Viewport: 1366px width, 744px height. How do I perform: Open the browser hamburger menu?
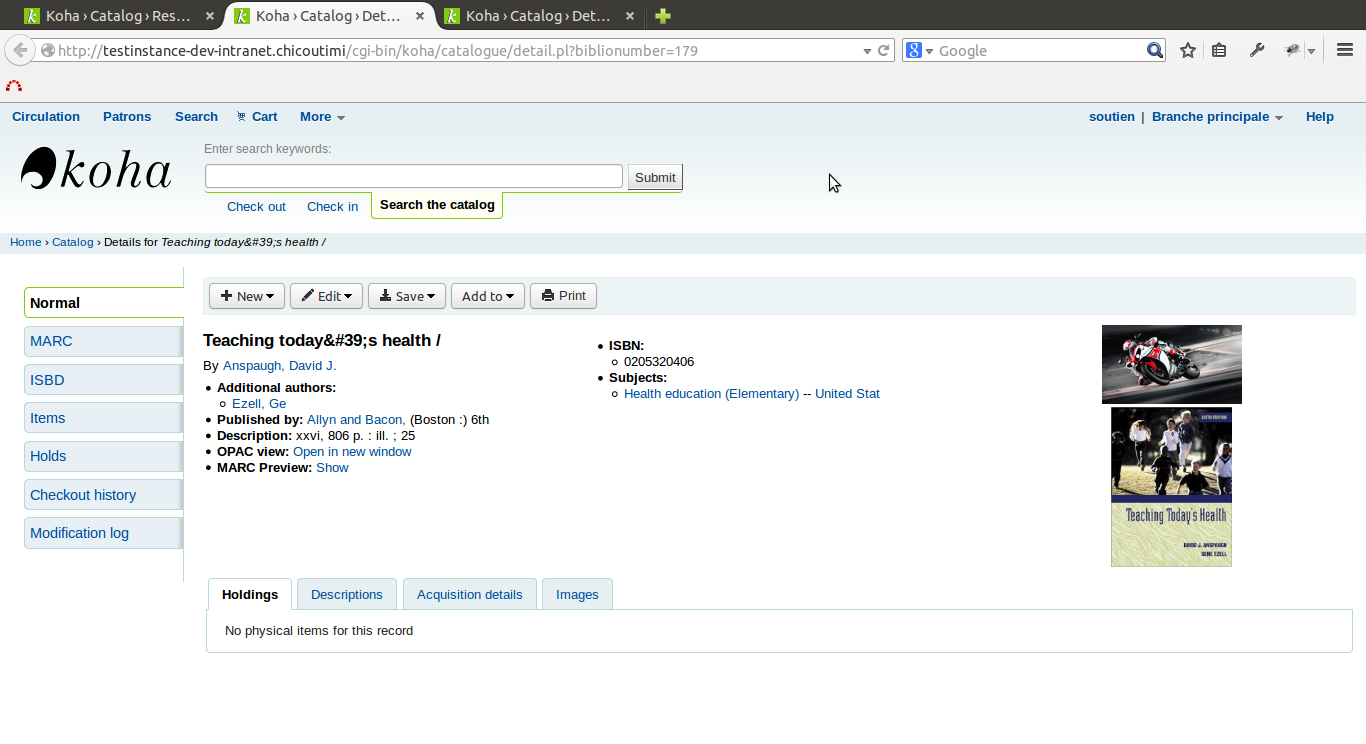[1344, 50]
